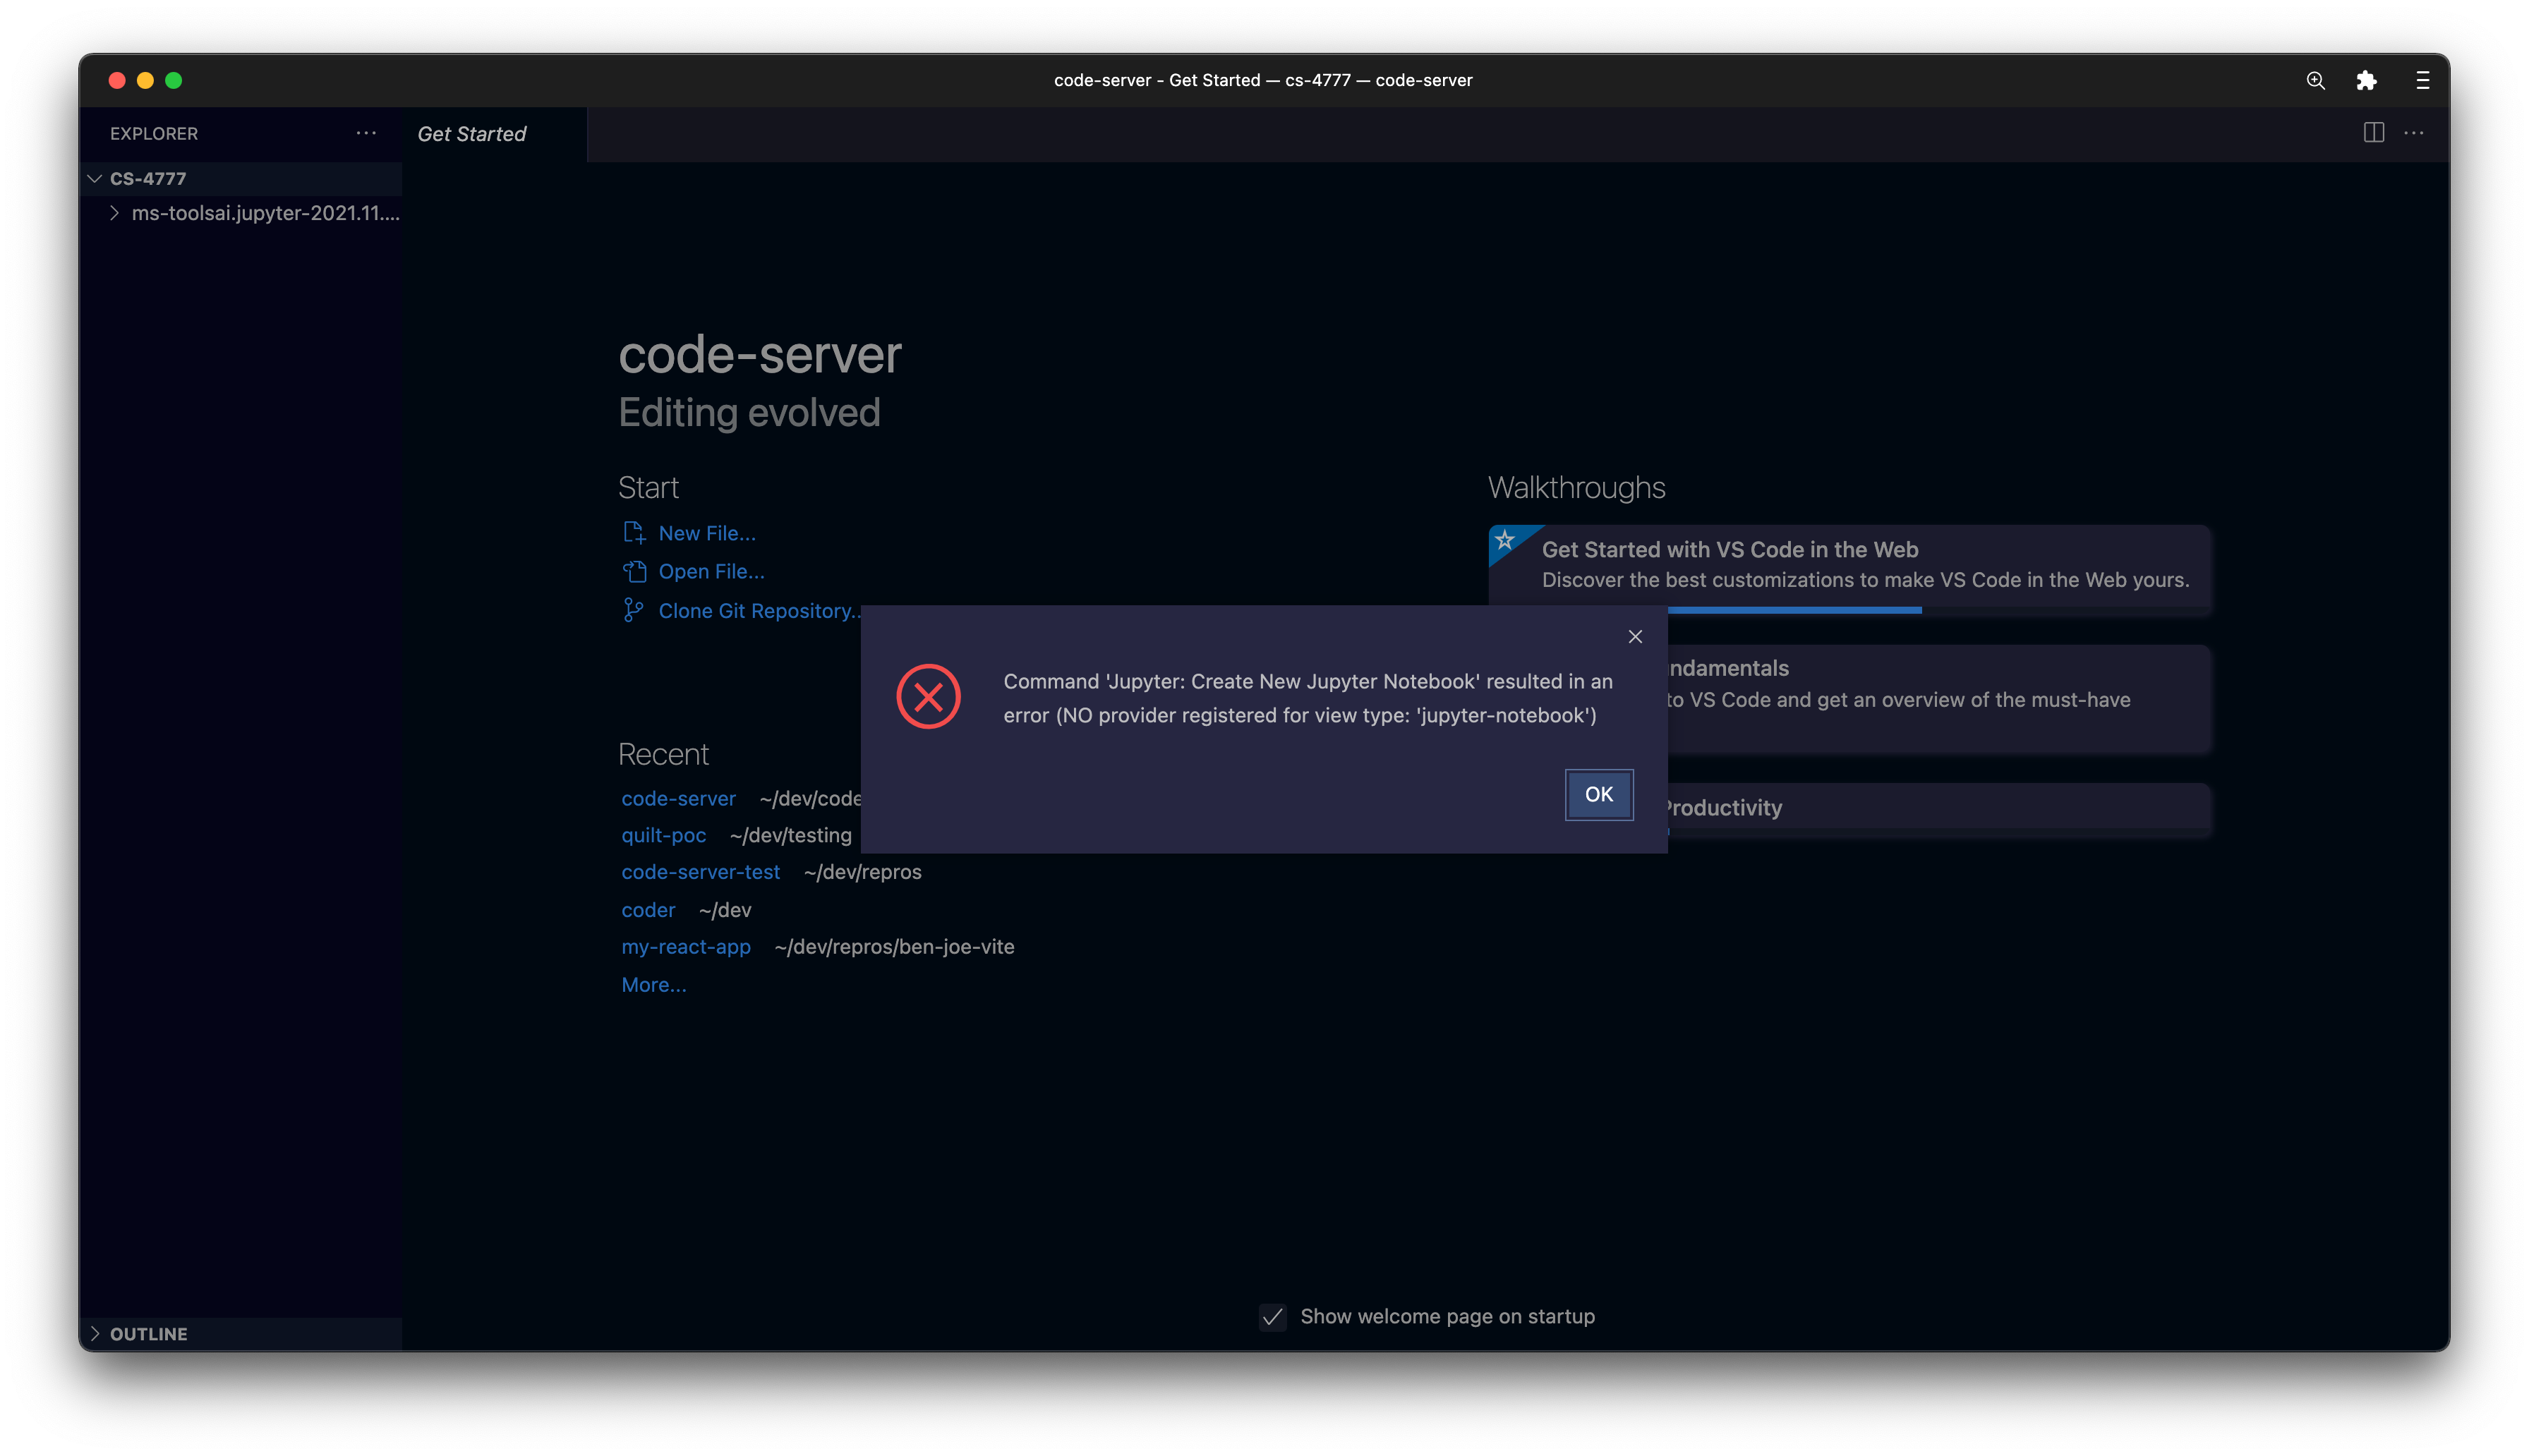Open the quilt-poc recent project
Screen dimensions: 2529x1456
pos(663,835)
